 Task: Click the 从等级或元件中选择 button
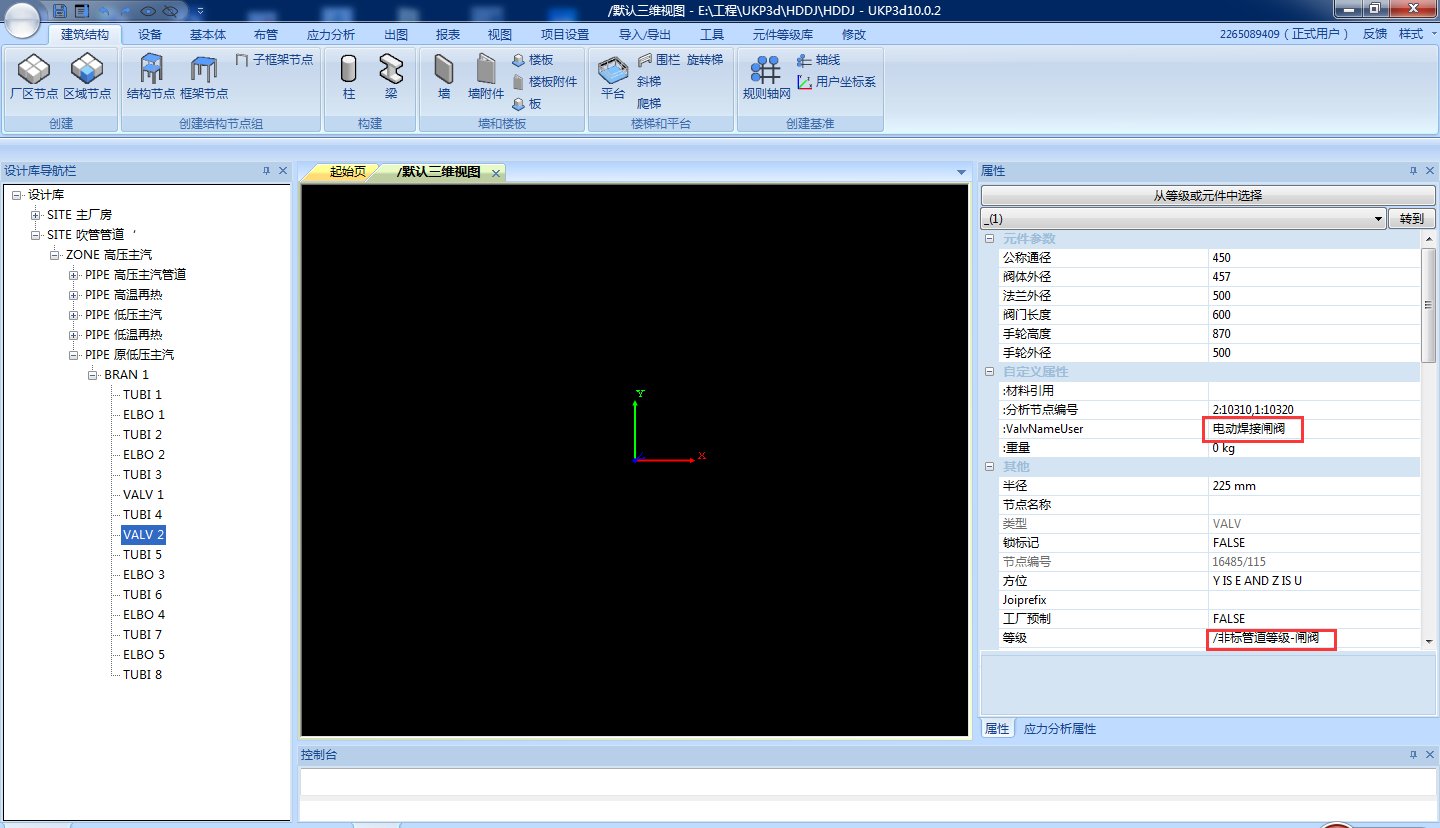click(x=1208, y=196)
